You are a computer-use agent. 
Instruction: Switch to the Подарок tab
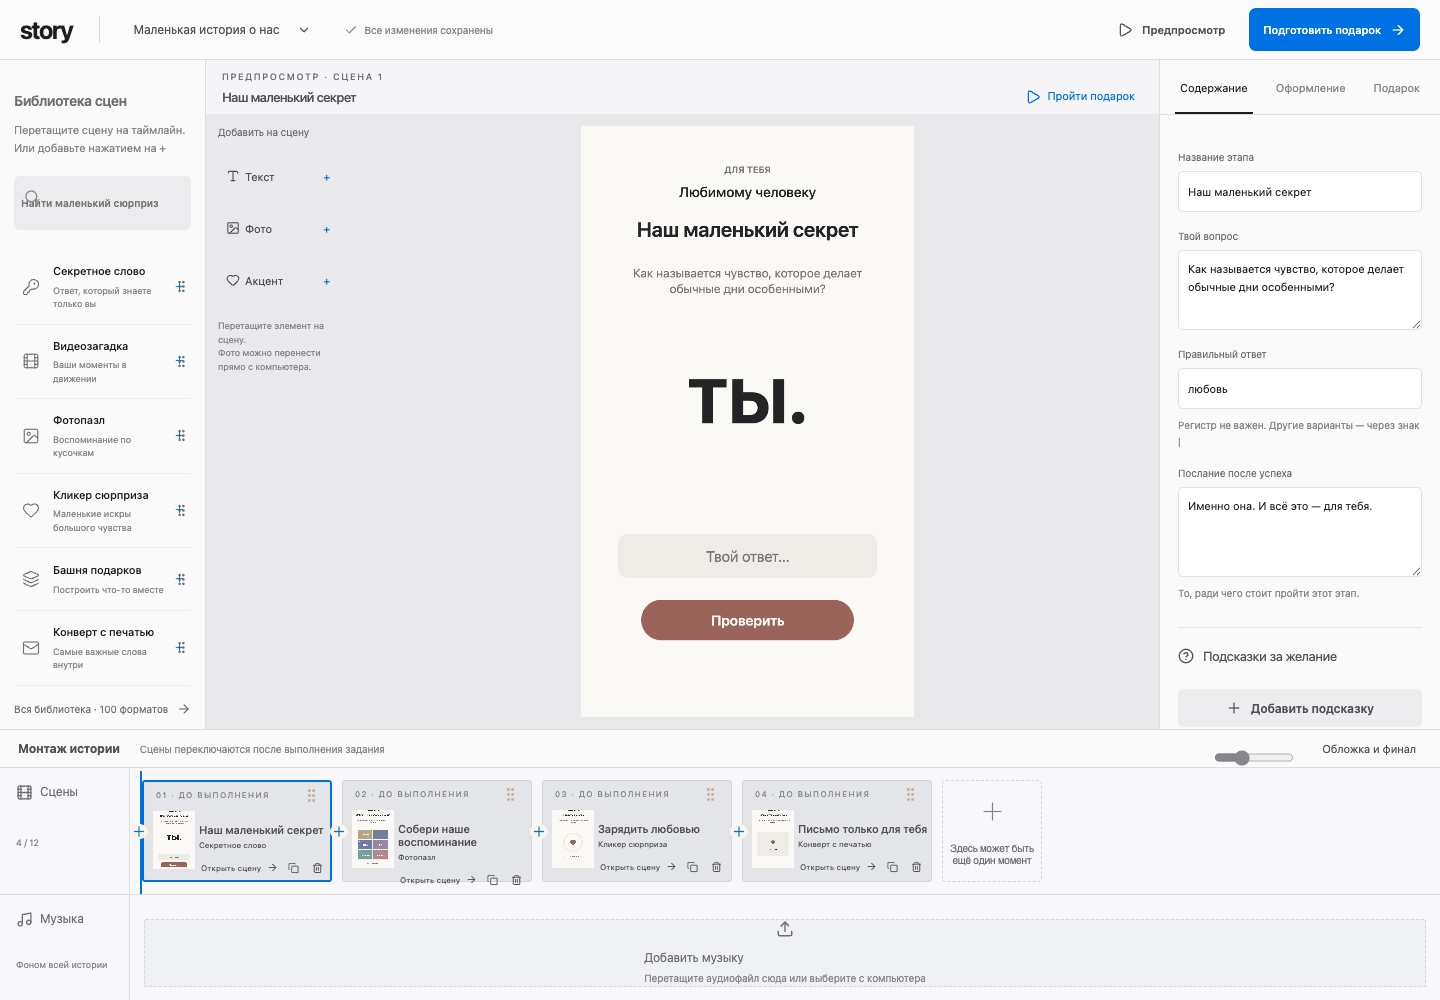click(1396, 88)
